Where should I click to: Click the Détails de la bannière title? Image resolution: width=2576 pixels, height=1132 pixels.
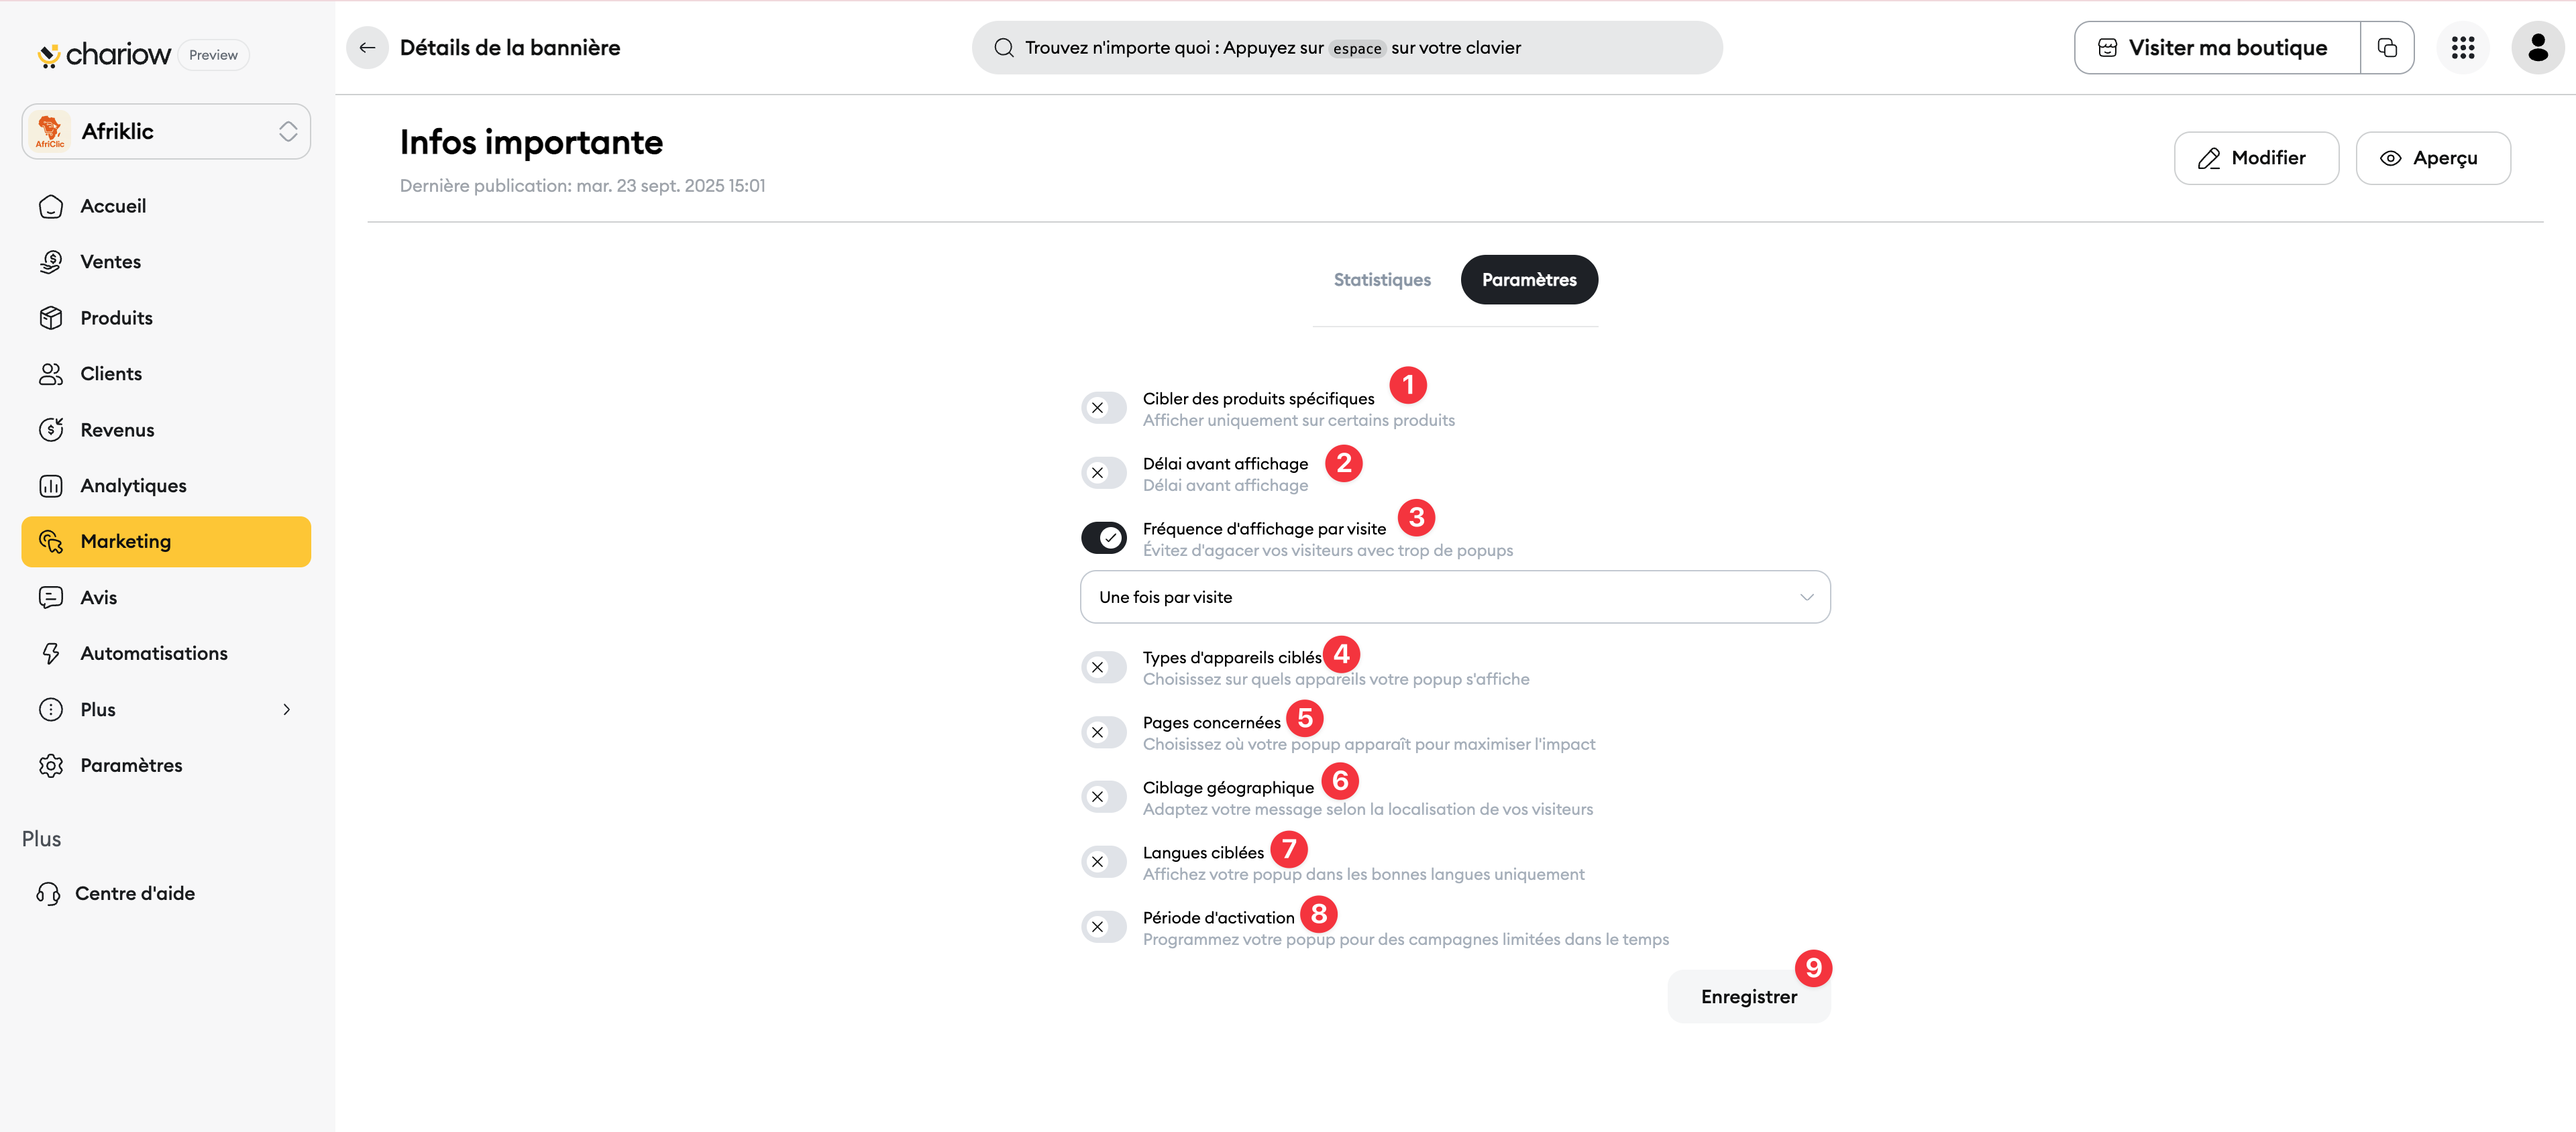tap(510, 48)
